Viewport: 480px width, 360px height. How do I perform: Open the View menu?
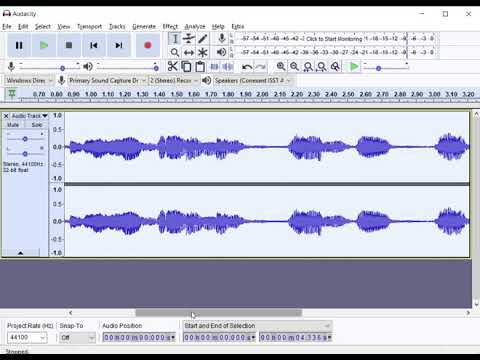point(63,26)
